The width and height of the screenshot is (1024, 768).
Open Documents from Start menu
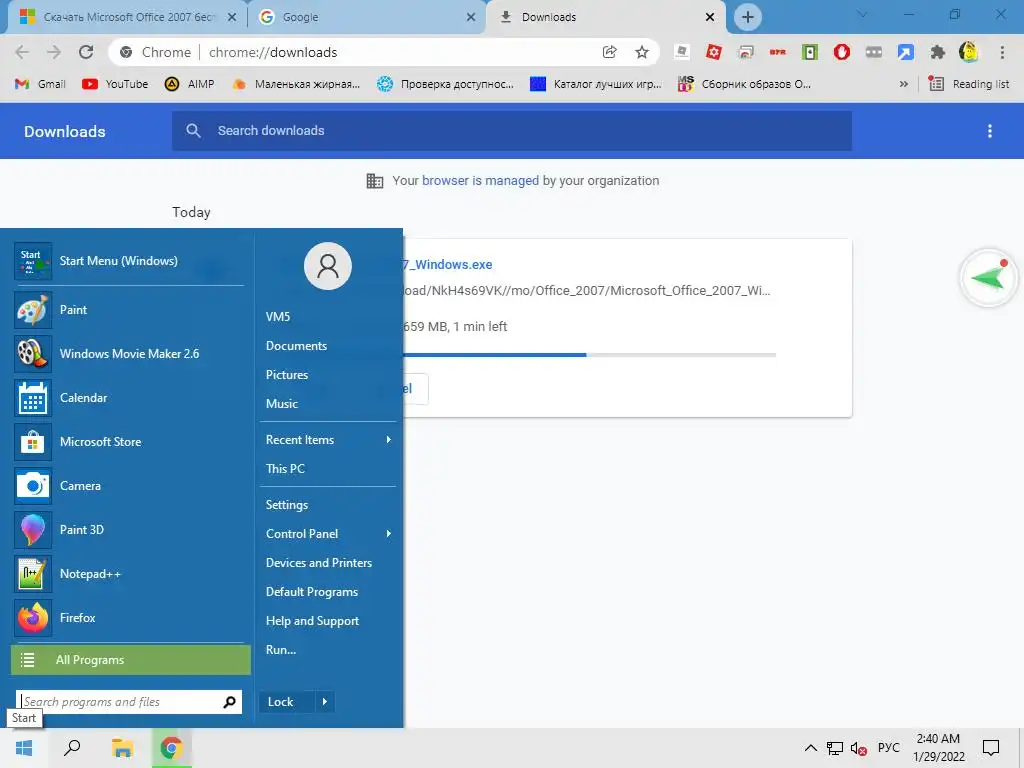[296, 346]
